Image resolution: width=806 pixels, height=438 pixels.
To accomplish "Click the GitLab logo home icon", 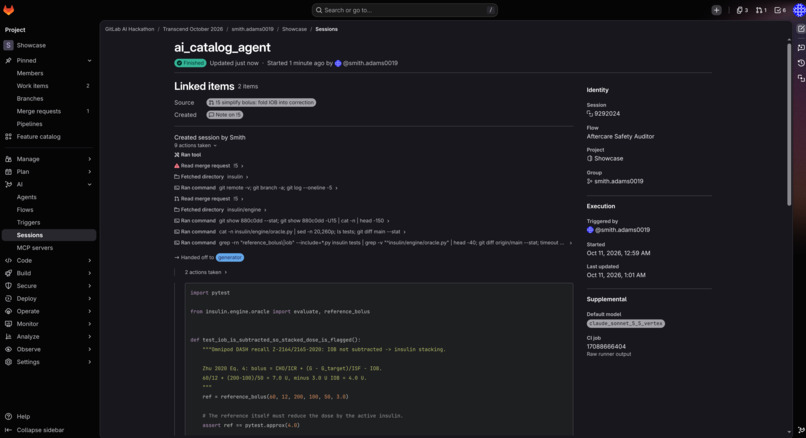I will pyautogui.click(x=9, y=10).
